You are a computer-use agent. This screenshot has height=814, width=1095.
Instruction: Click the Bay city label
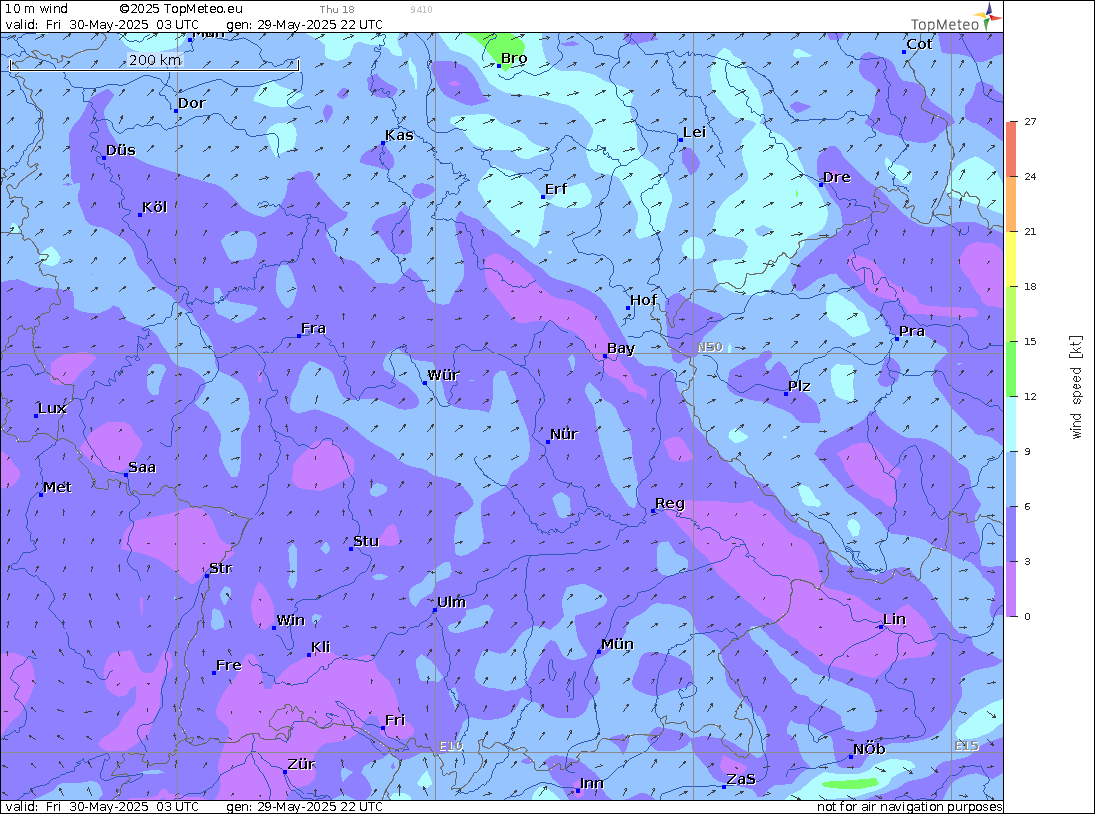click(x=621, y=348)
